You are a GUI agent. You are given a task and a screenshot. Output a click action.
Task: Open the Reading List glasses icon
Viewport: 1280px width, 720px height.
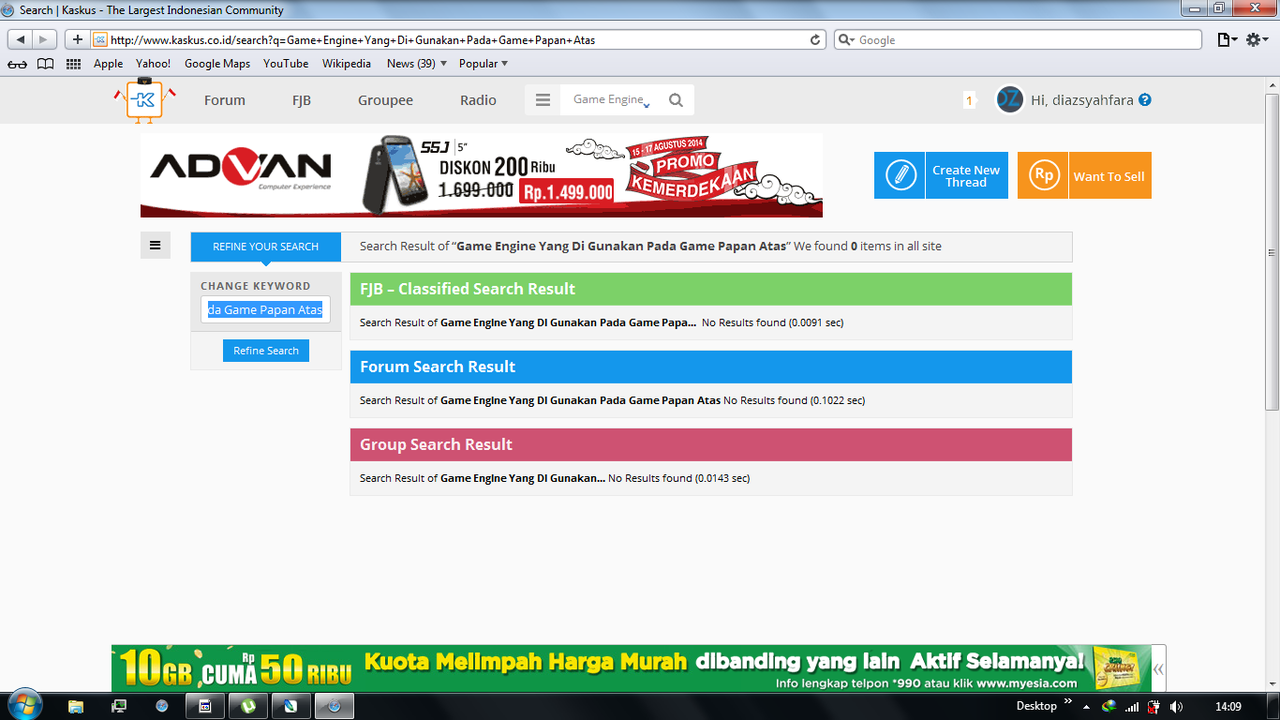pyautogui.click(x=17, y=64)
